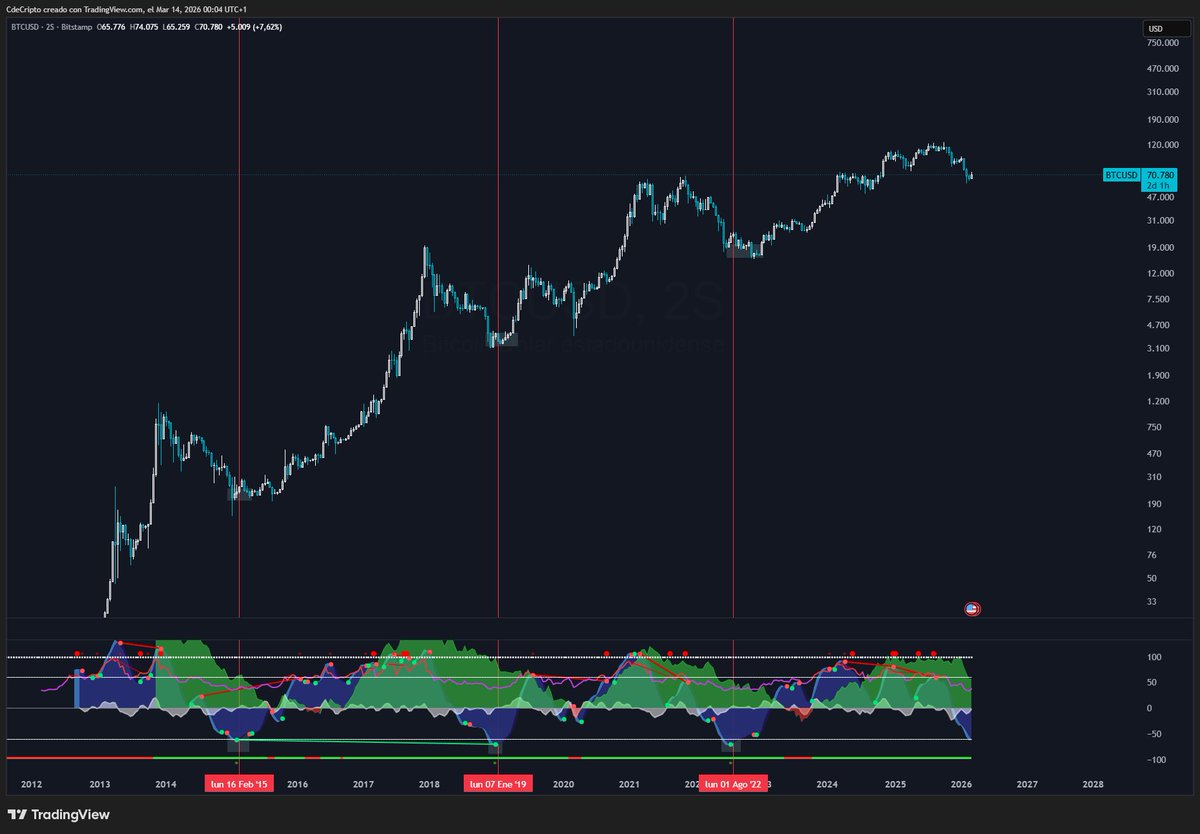Click the 2014 label on the time axis

point(166,785)
